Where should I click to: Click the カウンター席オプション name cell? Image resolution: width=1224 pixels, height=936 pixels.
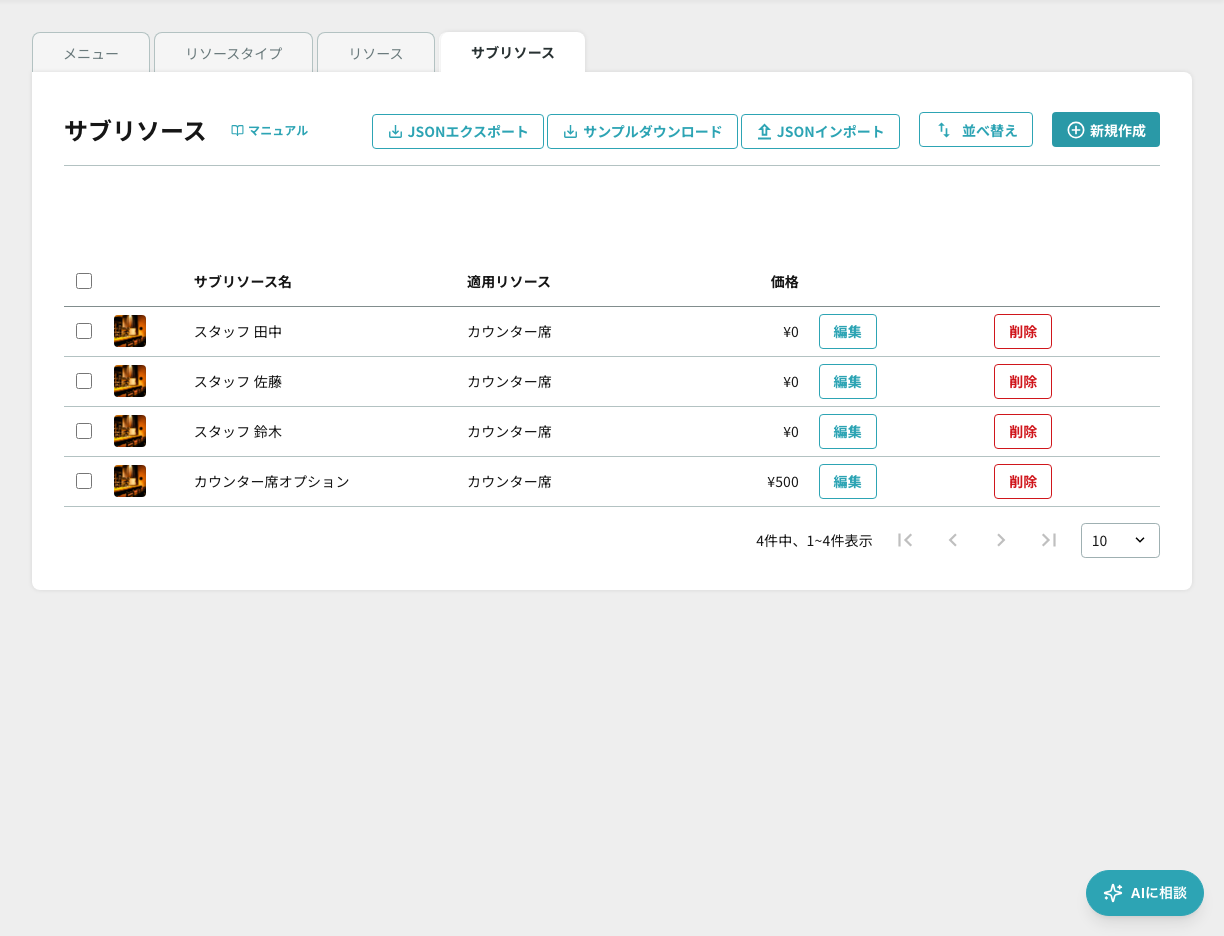tap(272, 482)
